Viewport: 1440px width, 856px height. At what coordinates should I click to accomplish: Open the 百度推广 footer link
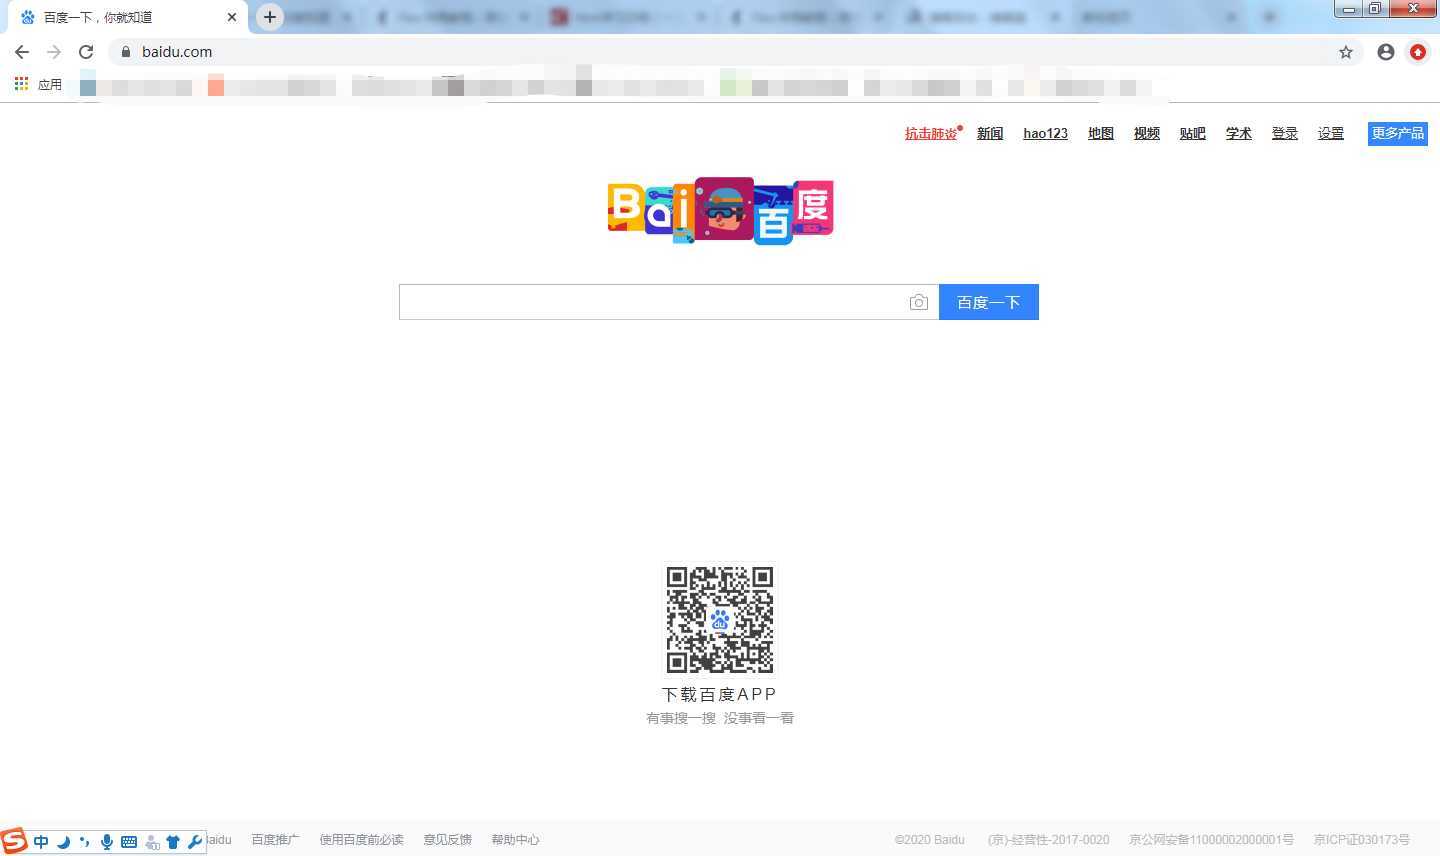[275, 840]
